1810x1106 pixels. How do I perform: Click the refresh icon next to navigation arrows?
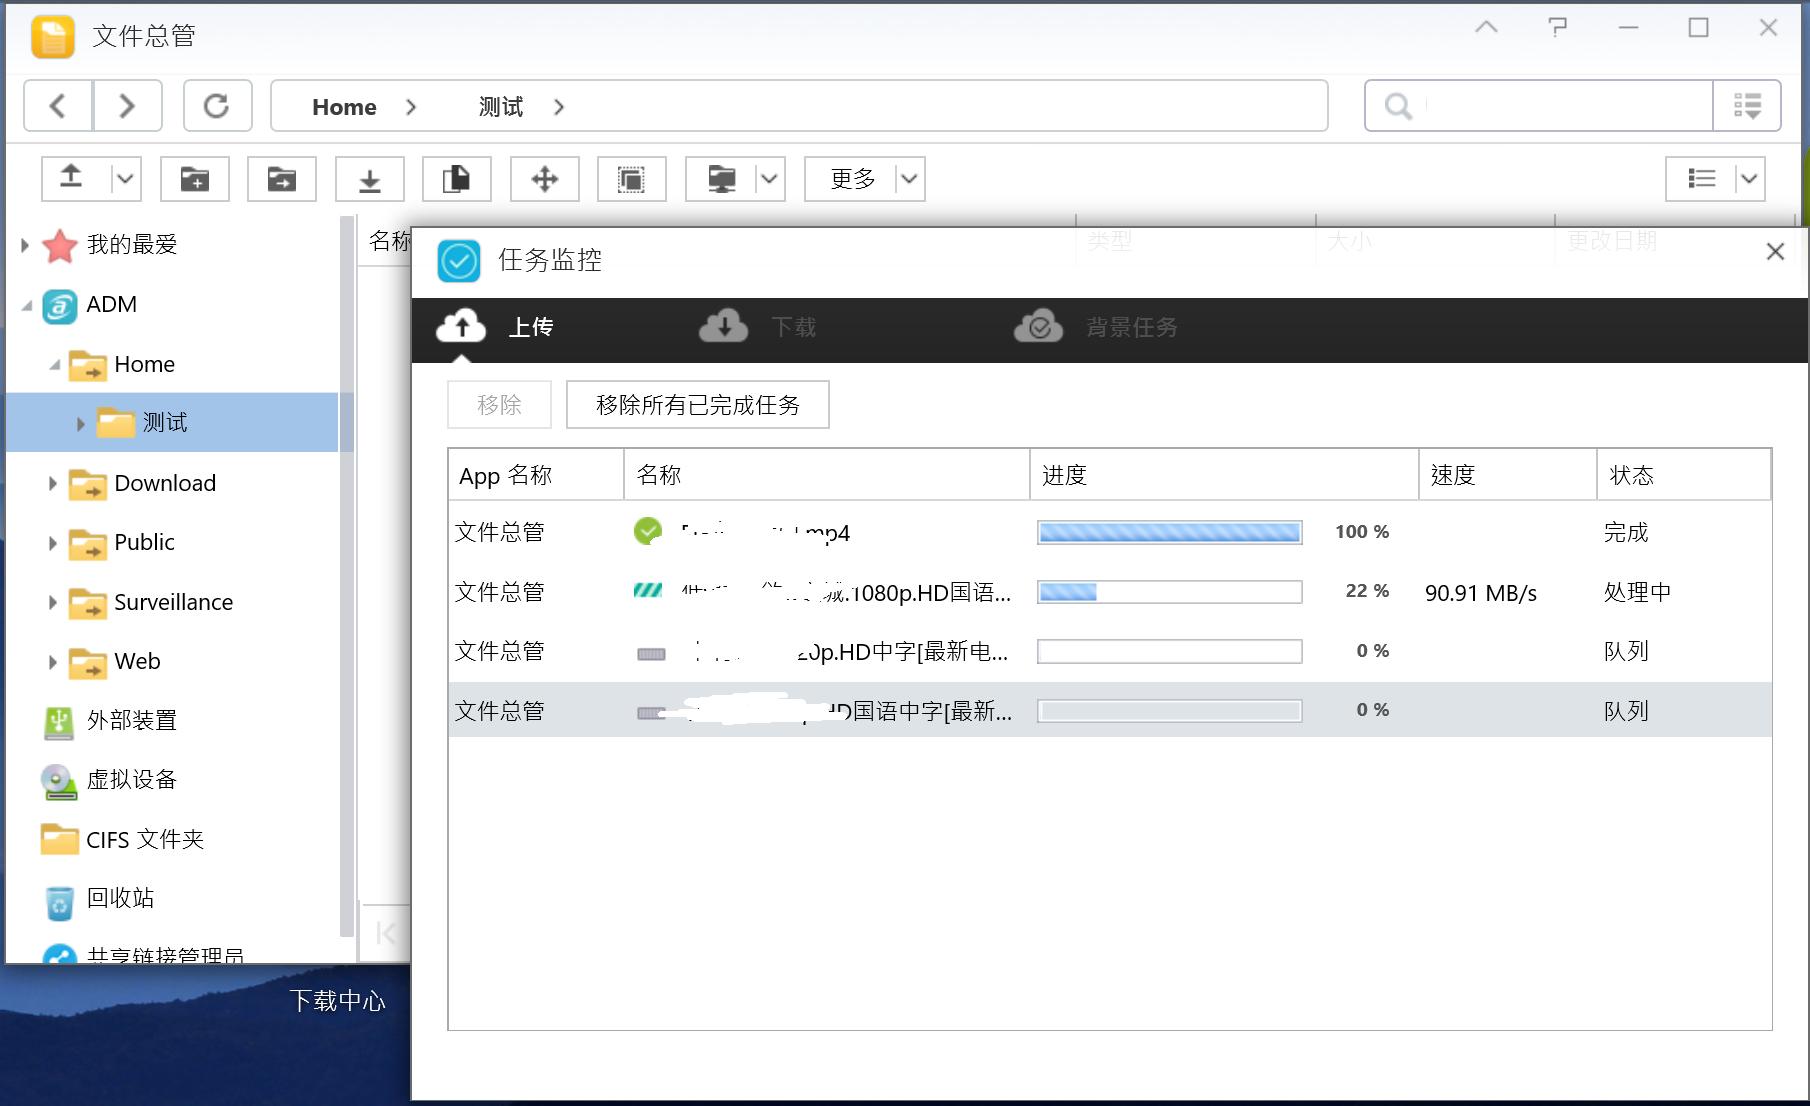pyautogui.click(x=217, y=105)
